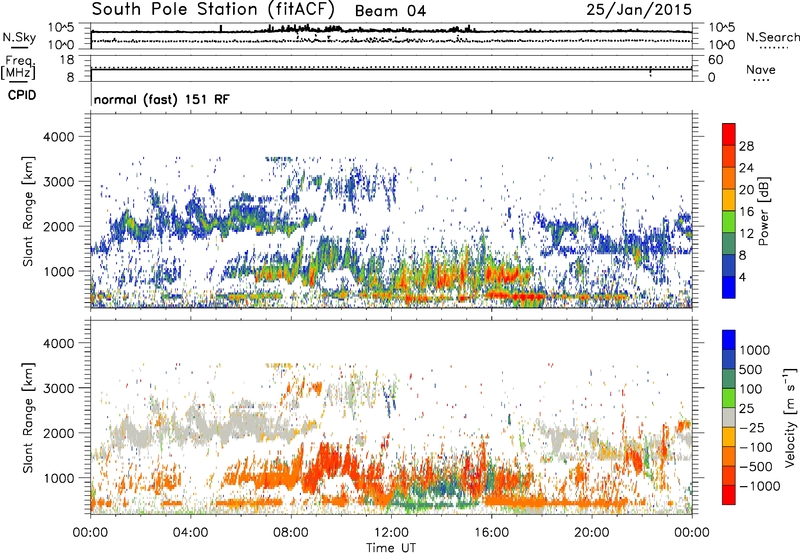Click the '60' Nave axis tick
The image size is (800, 554).
click(x=715, y=60)
